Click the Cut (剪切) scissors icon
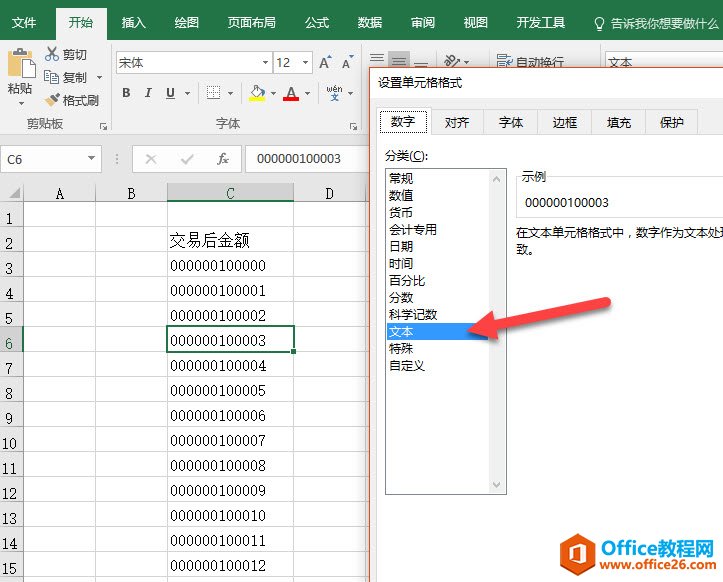This screenshot has height=582, width=723. coord(52,55)
